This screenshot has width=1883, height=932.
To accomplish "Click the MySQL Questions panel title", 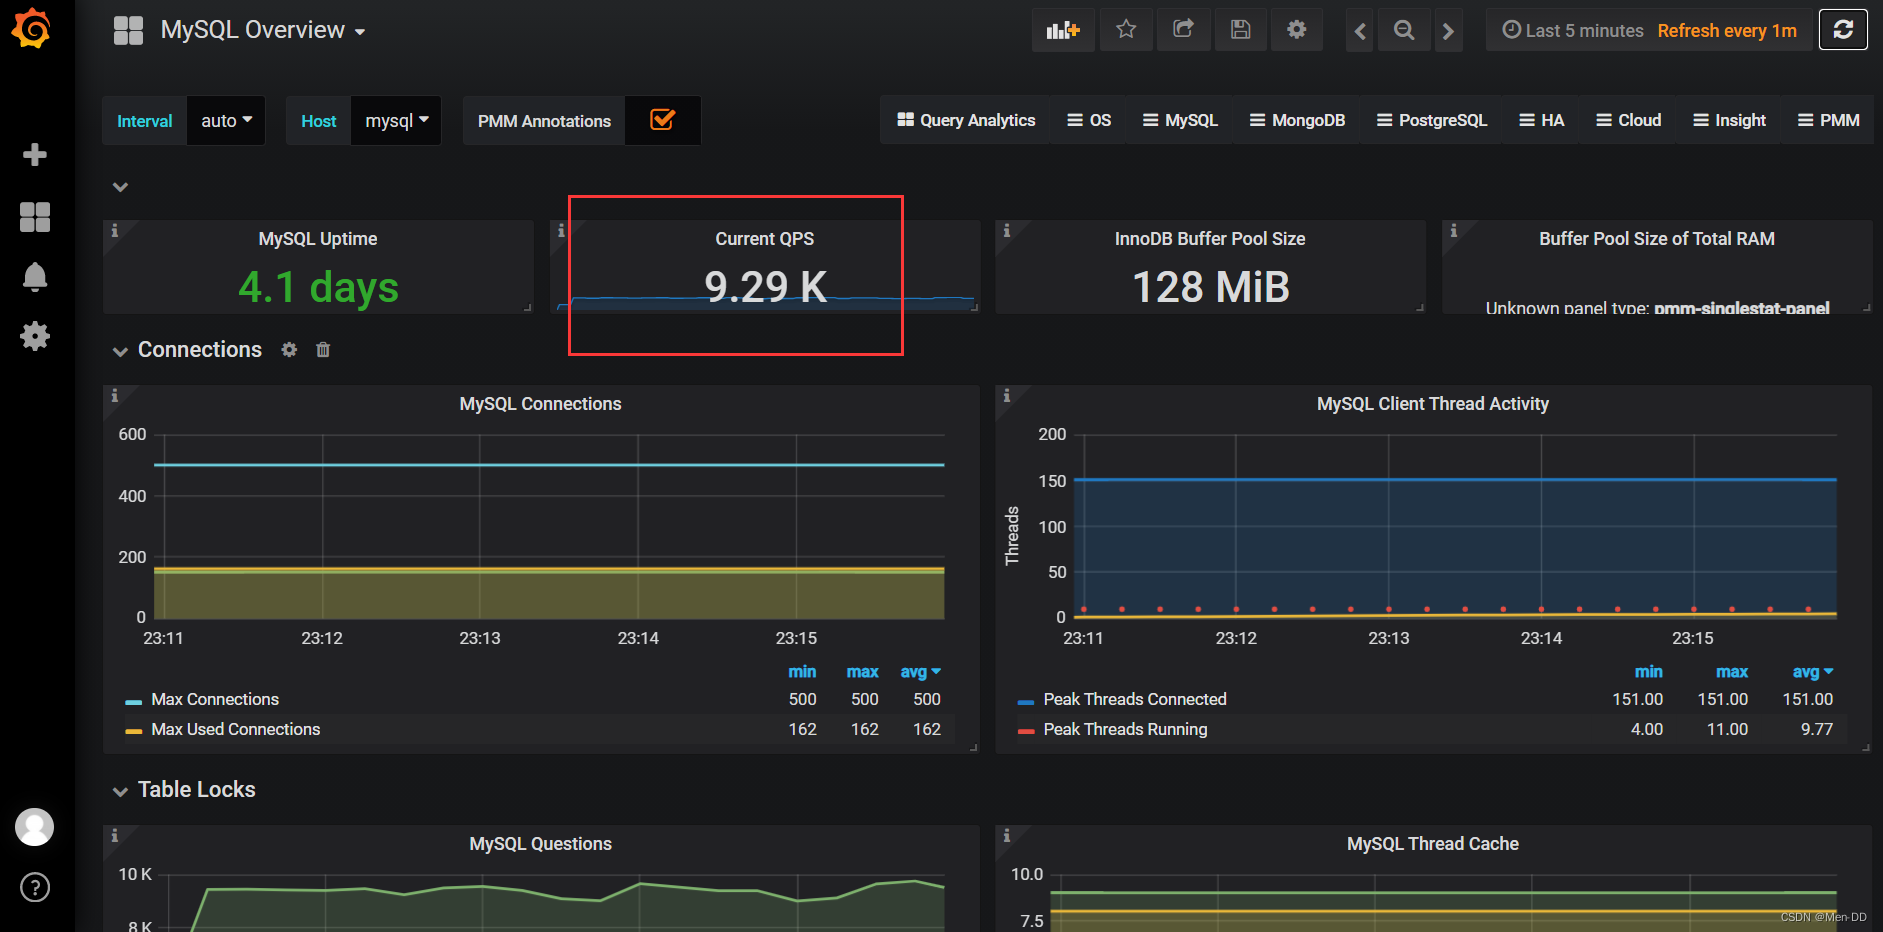I will click(540, 844).
